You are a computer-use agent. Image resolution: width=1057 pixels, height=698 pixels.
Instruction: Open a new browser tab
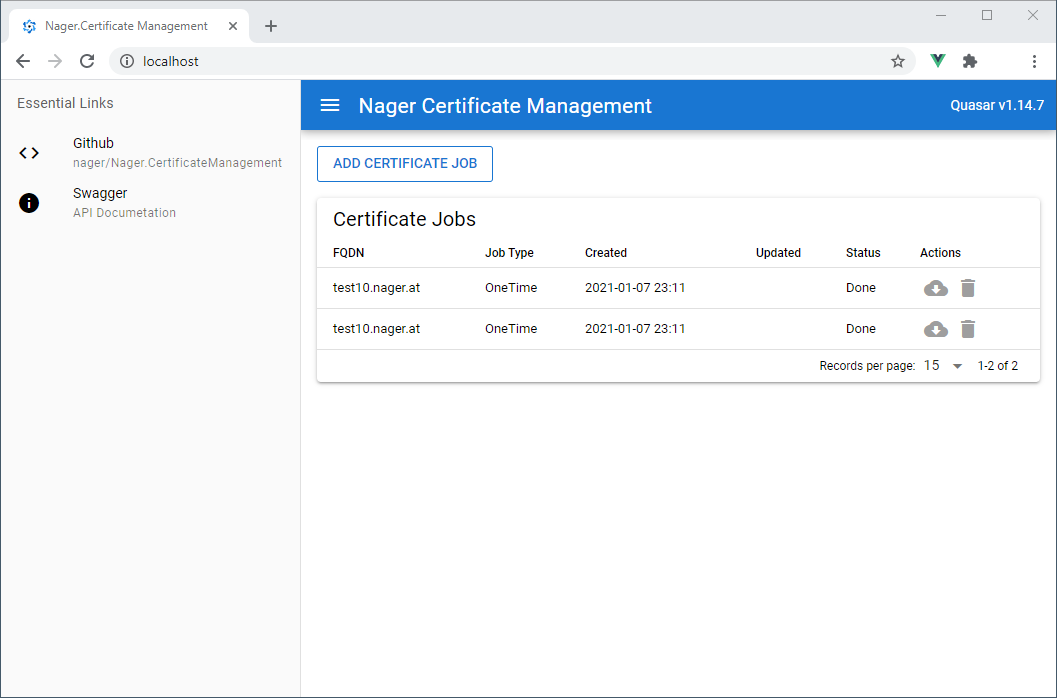point(271,26)
